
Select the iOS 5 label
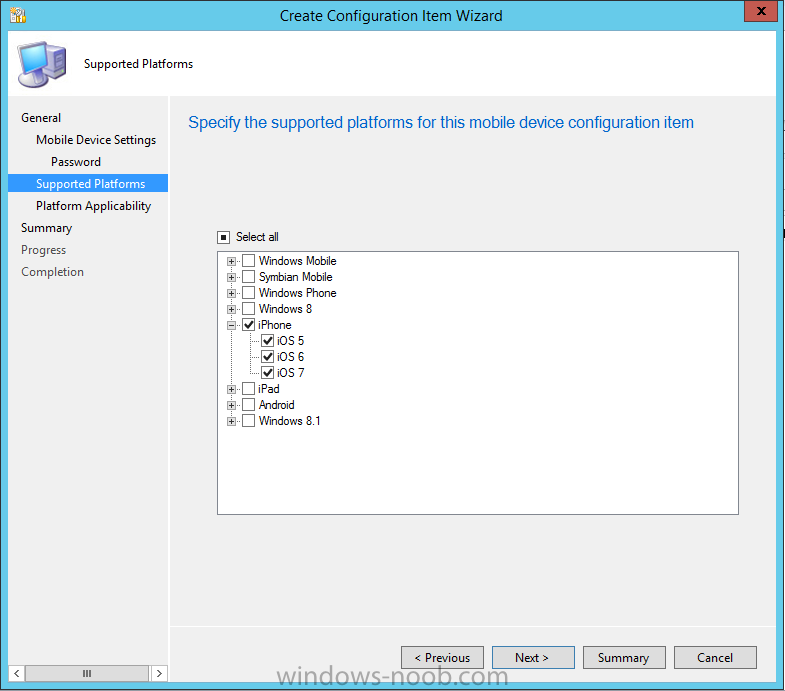point(290,341)
